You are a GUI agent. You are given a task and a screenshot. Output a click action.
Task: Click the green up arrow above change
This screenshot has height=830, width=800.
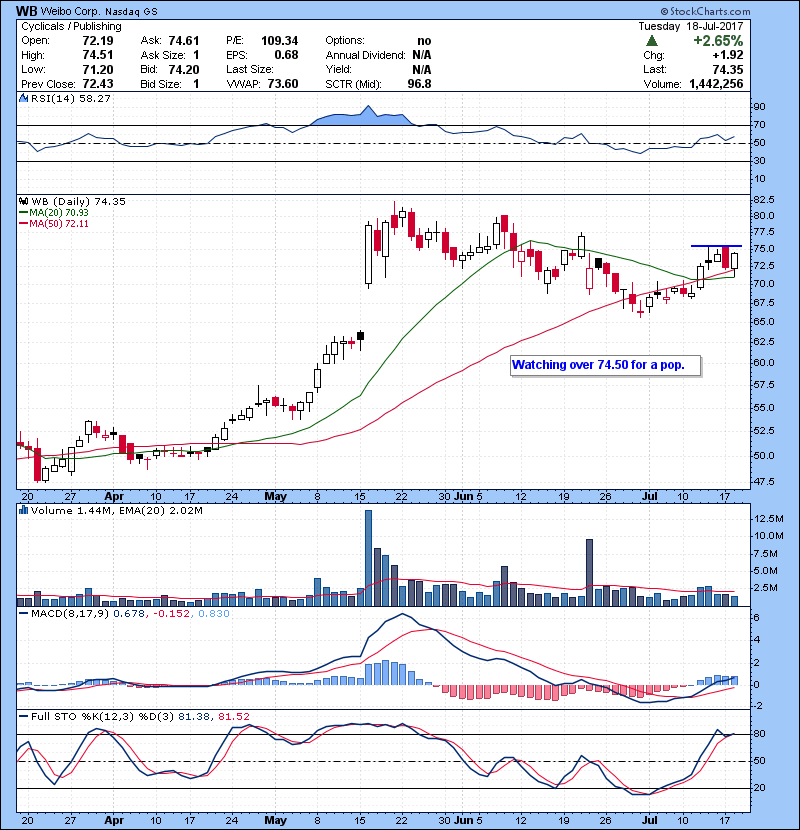click(x=652, y=40)
